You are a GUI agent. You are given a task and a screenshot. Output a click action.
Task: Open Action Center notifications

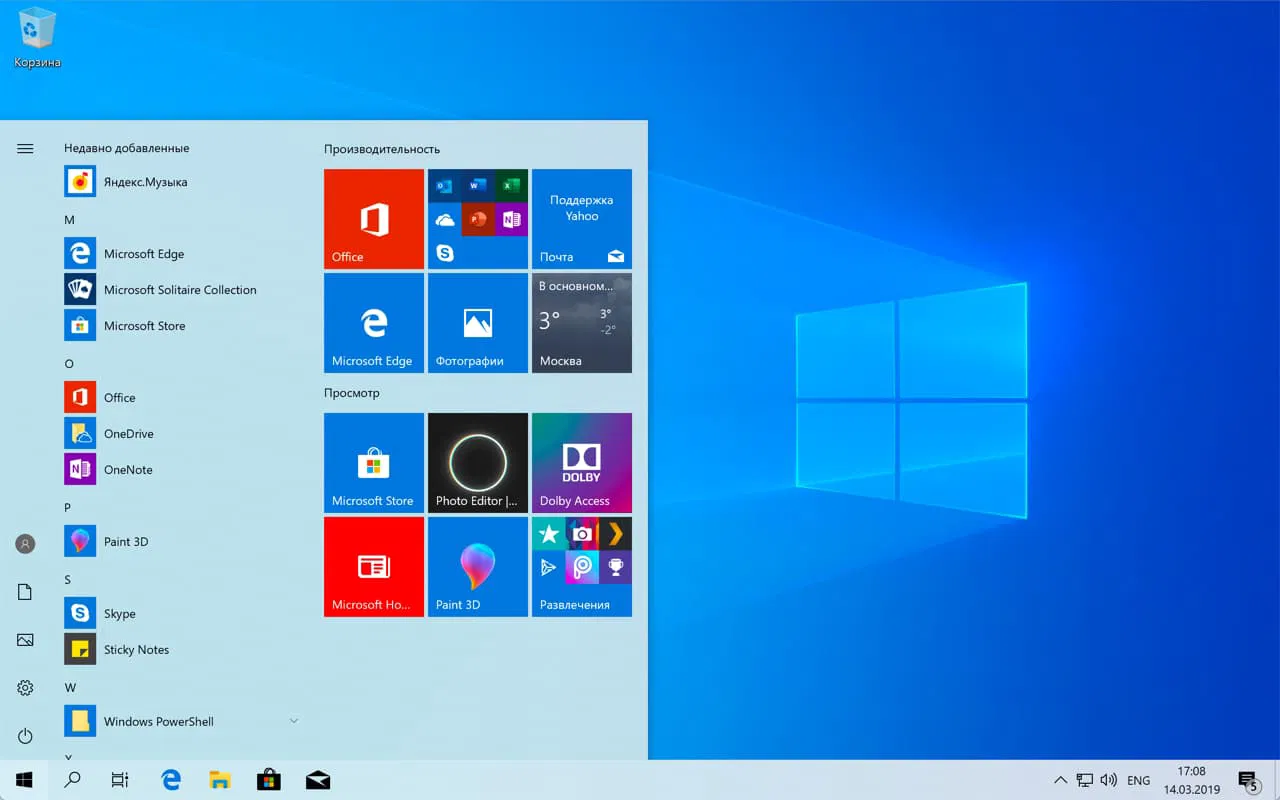point(1249,779)
